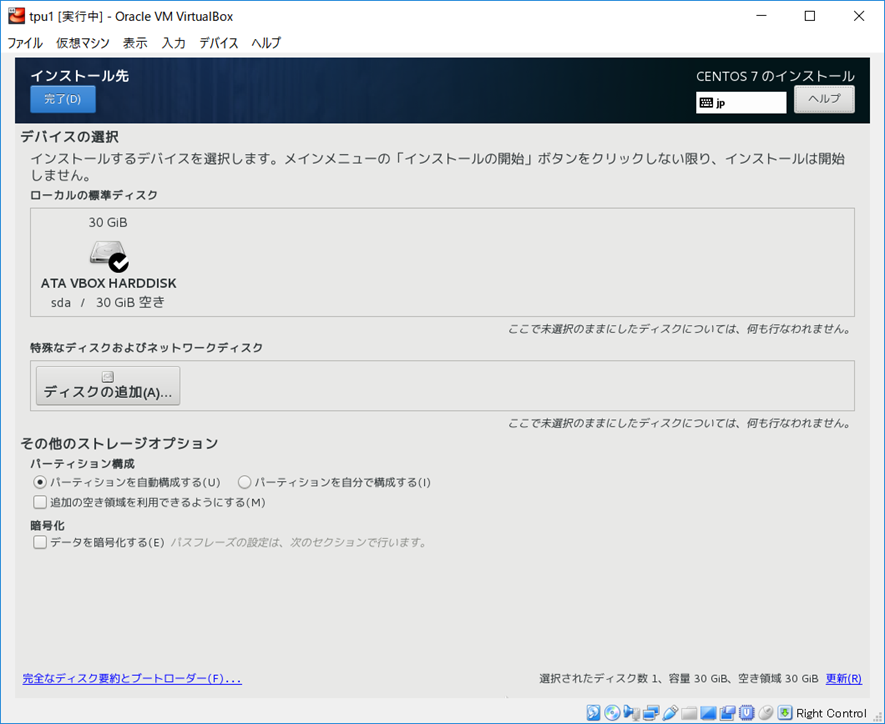Check 追加の空き領域を利用できるようにする
The image size is (885, 724).
[x=39, y=502]
